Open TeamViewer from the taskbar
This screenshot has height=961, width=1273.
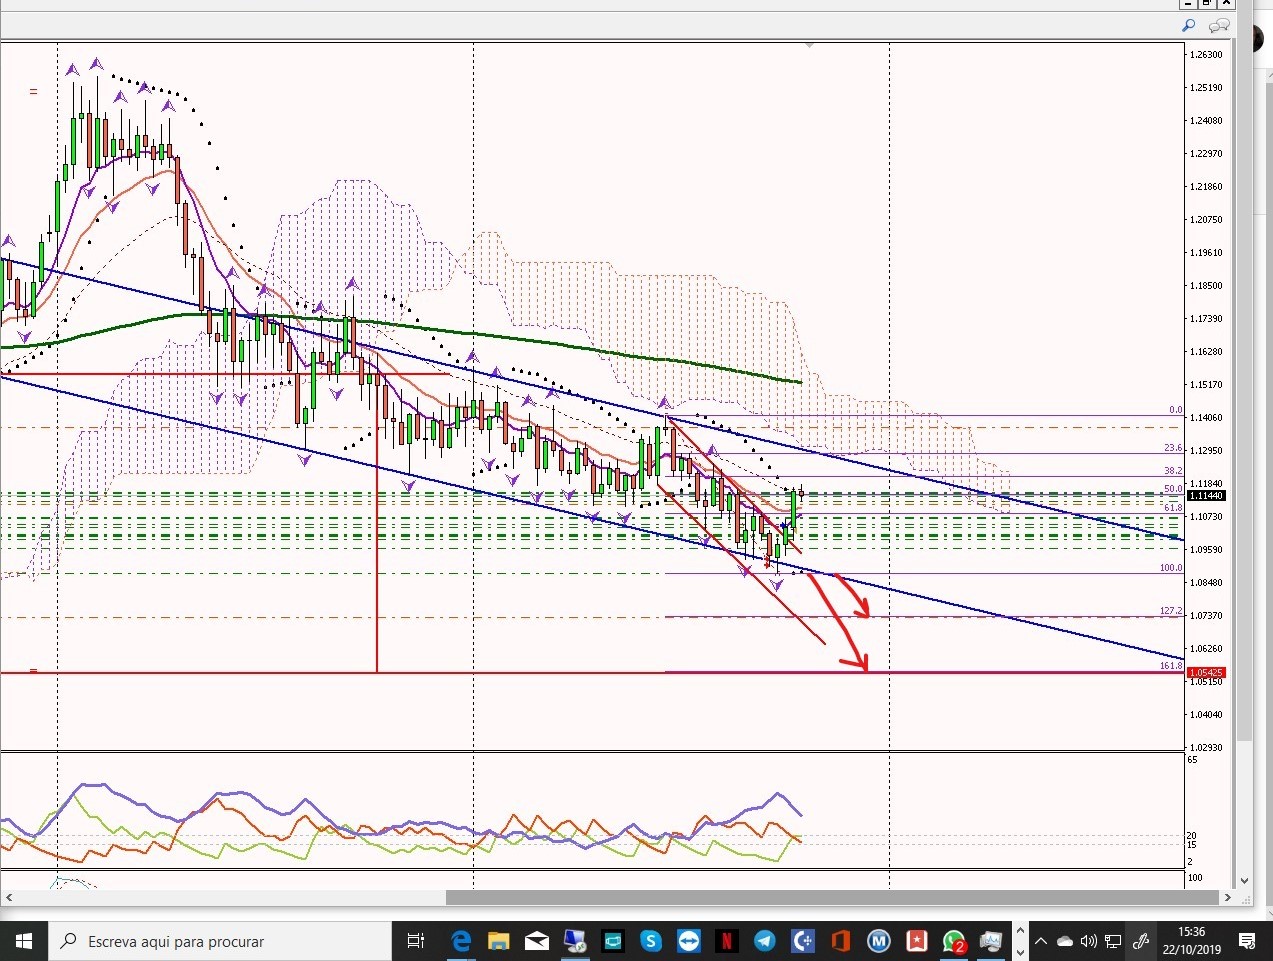[689, 941]
